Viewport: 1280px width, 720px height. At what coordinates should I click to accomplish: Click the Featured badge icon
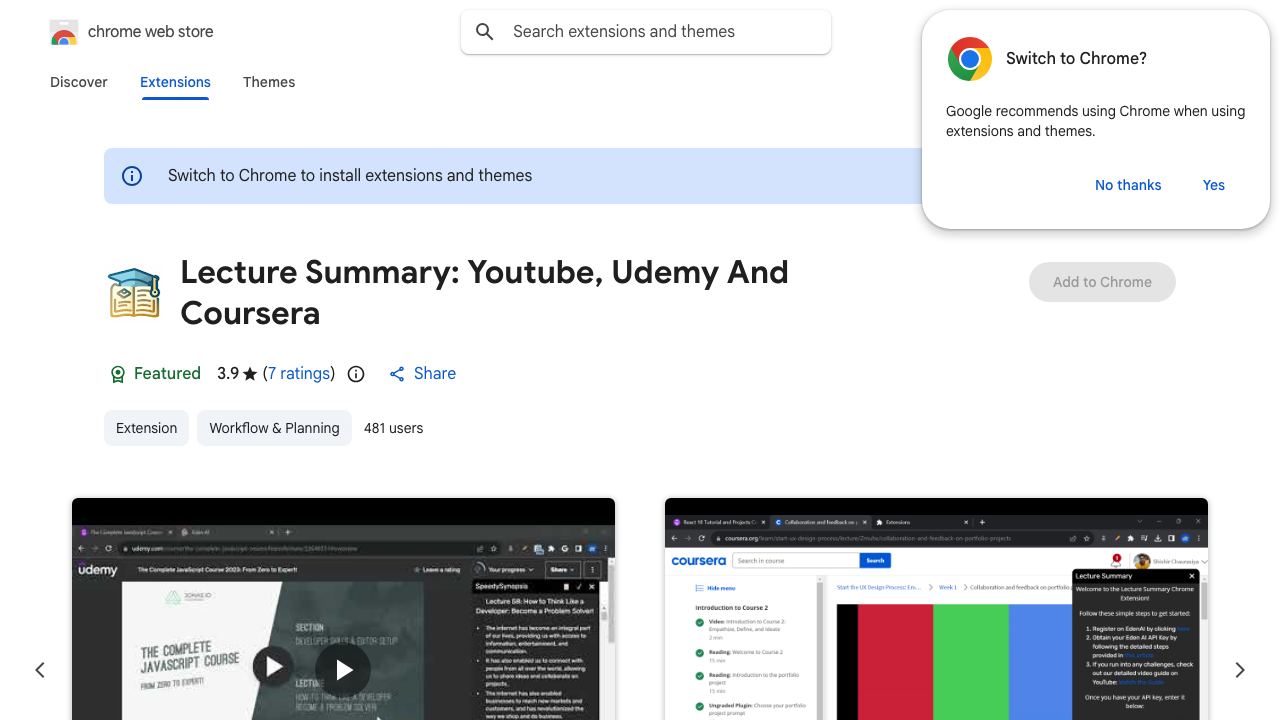tap(117, 374)
